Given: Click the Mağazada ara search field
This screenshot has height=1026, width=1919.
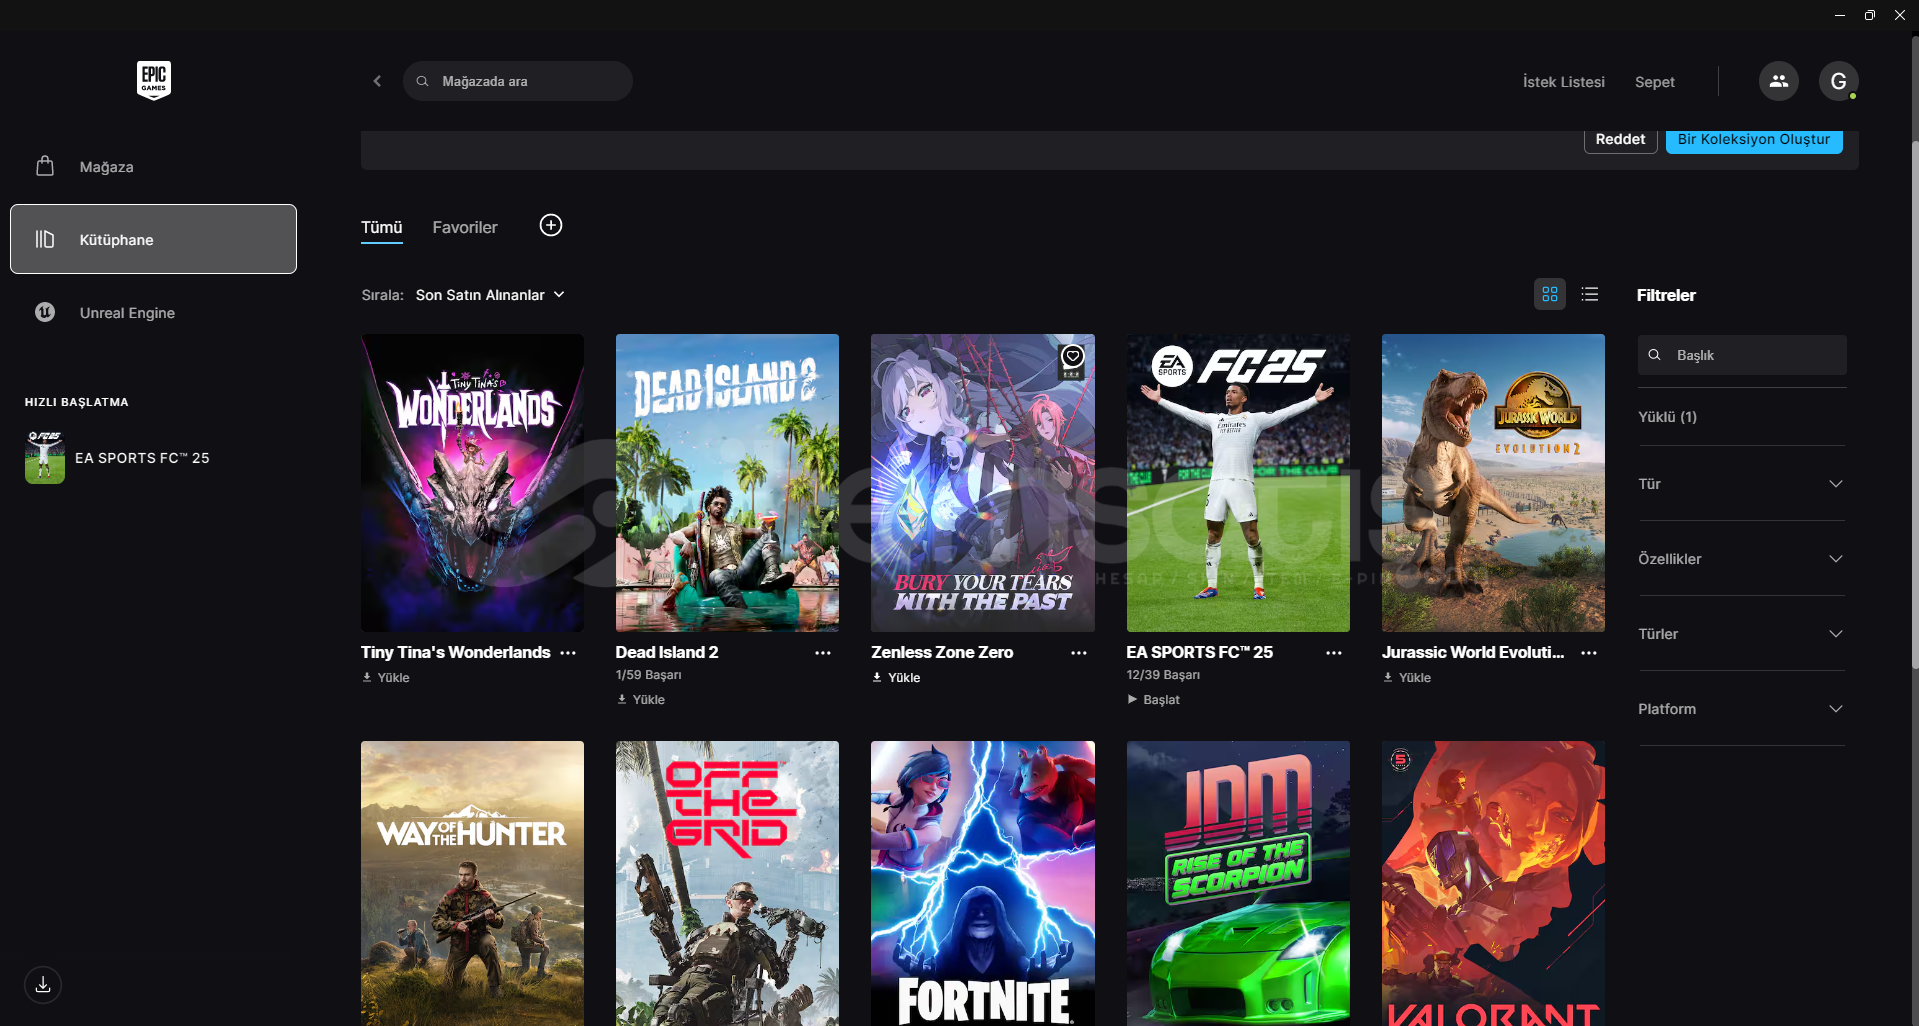Looking at the screenshot, I should (x=518, y=81).
